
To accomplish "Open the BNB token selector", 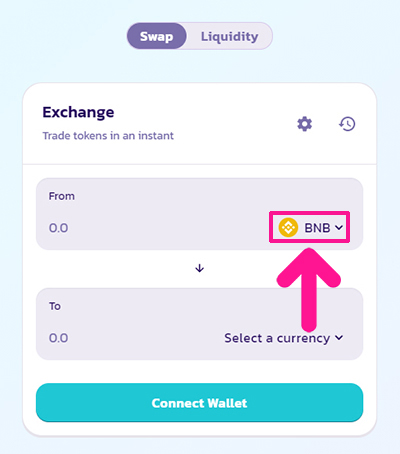I will click(310, 228).
